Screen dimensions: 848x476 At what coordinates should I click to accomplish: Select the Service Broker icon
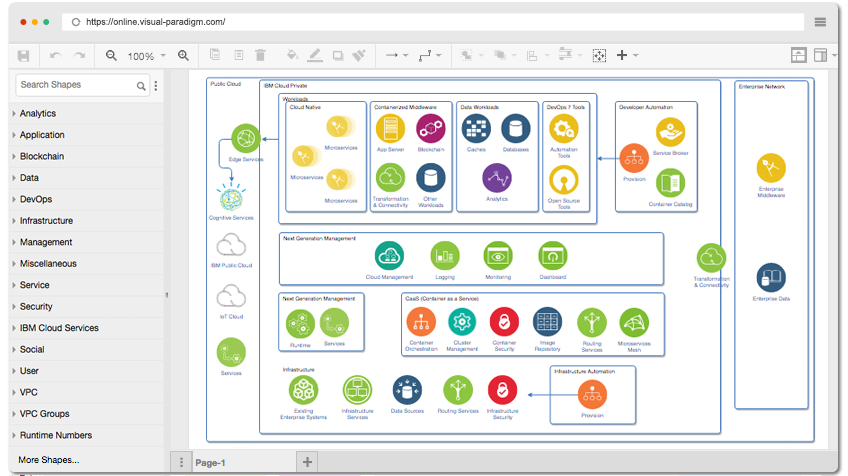click(x=671, y=132)
